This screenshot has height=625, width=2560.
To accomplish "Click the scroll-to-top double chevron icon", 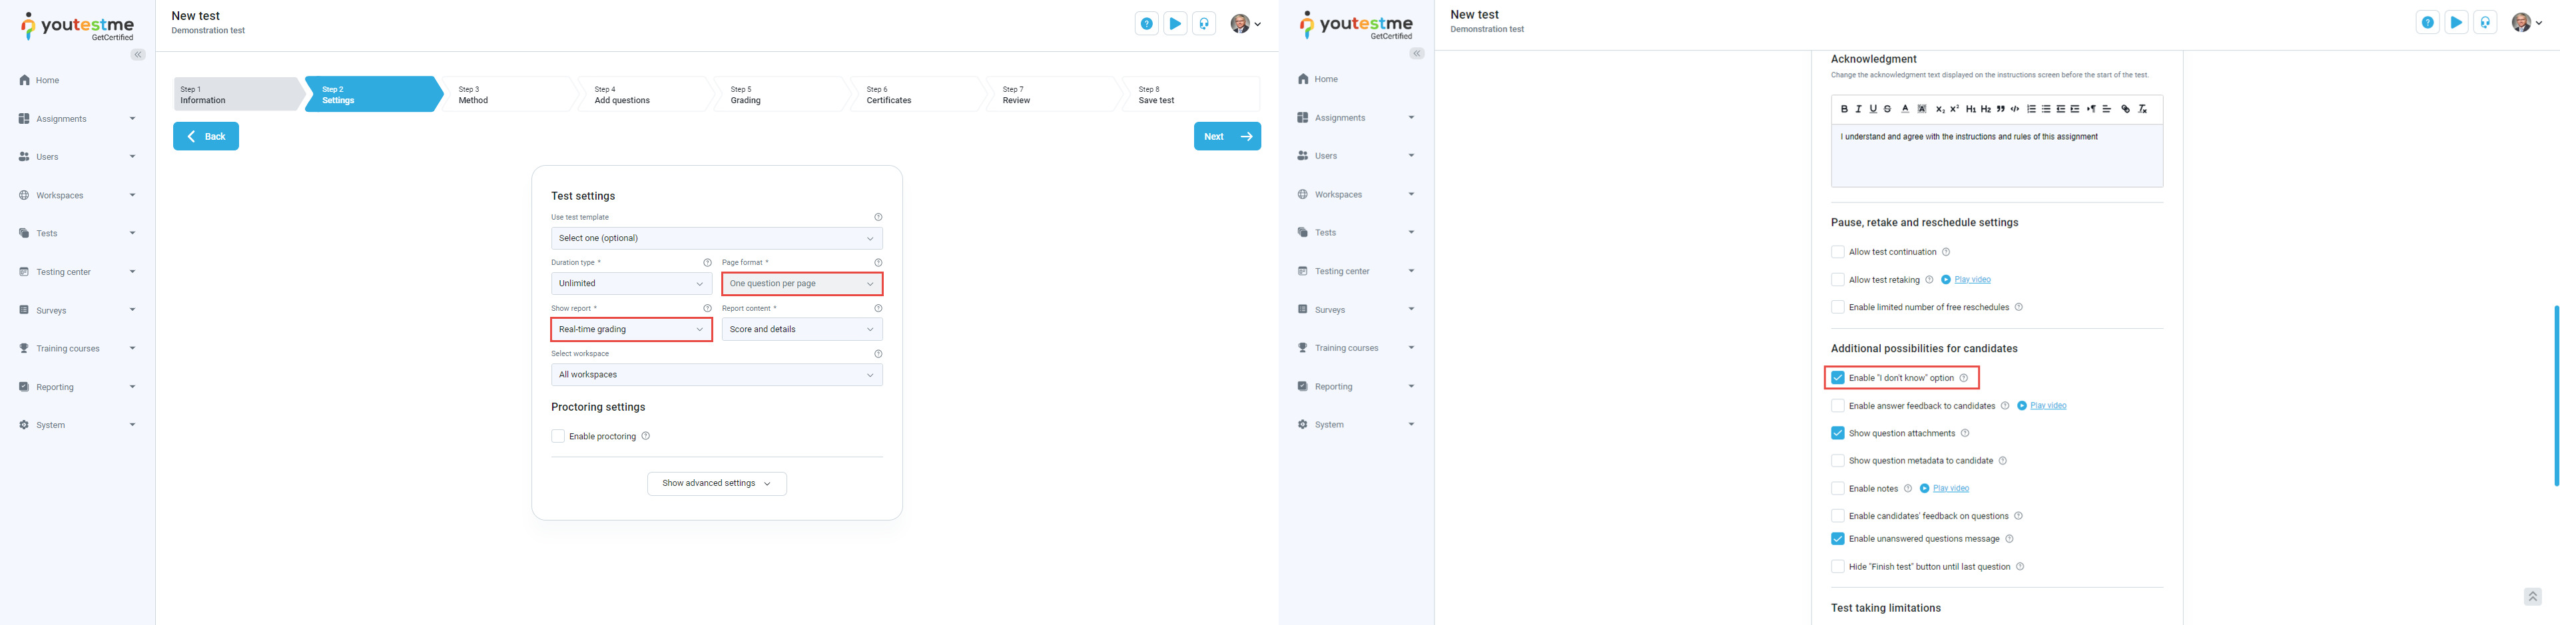I will pos(2532,597).
